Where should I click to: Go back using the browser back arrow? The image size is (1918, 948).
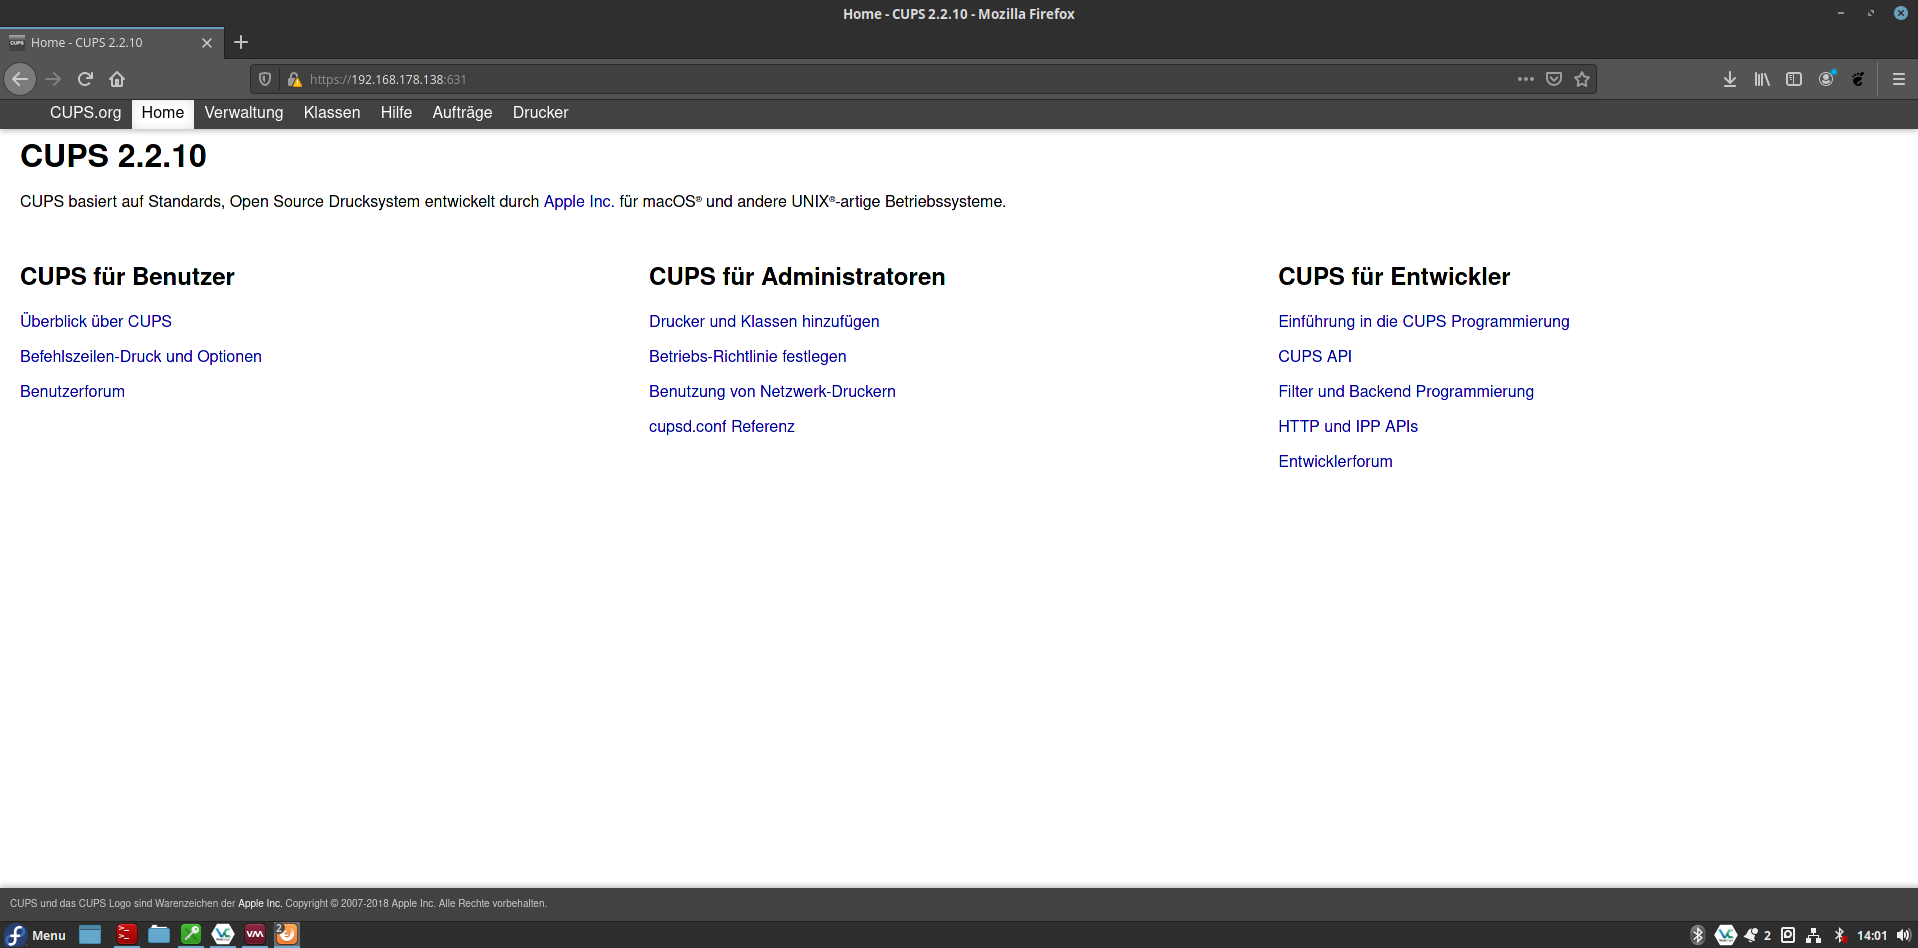point(20,79)
